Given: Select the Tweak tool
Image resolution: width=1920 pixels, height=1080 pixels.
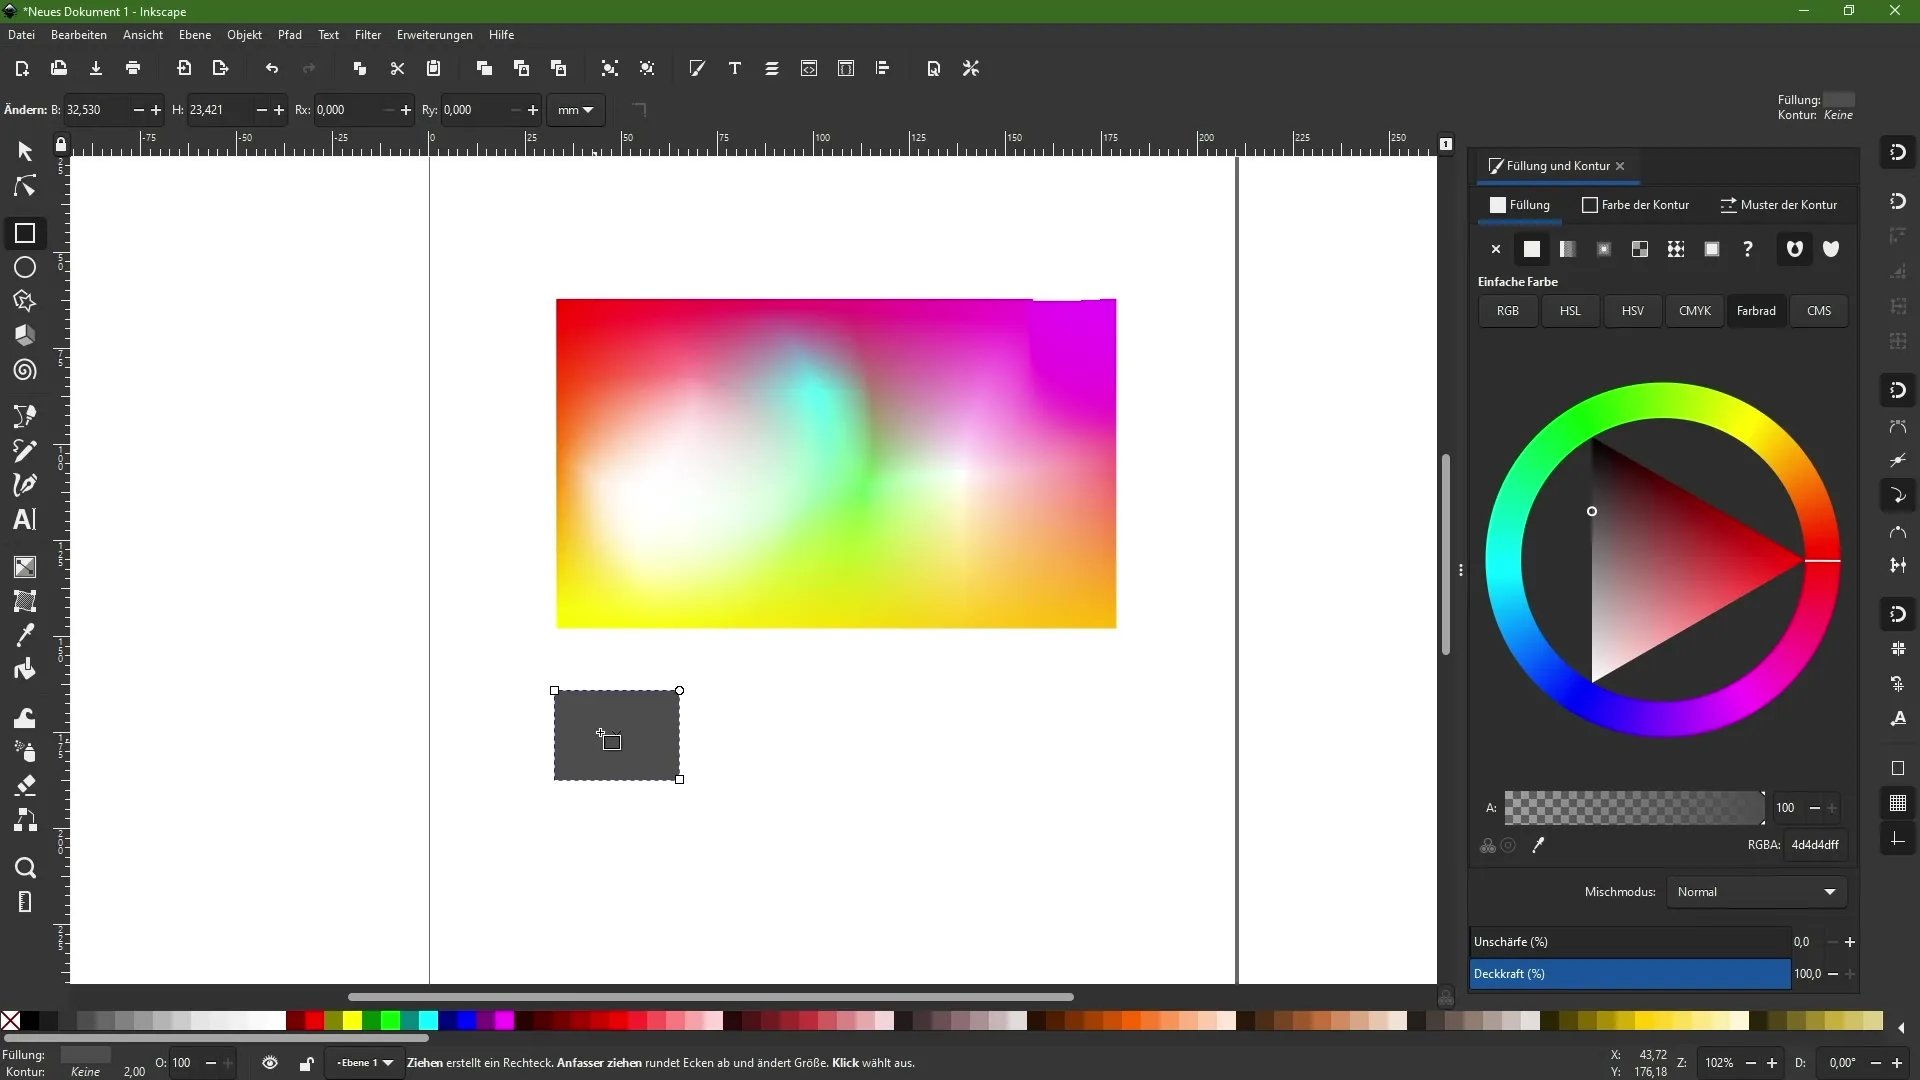Looking at the screenshot, I should pyautogui.click(x=25, y=717).
